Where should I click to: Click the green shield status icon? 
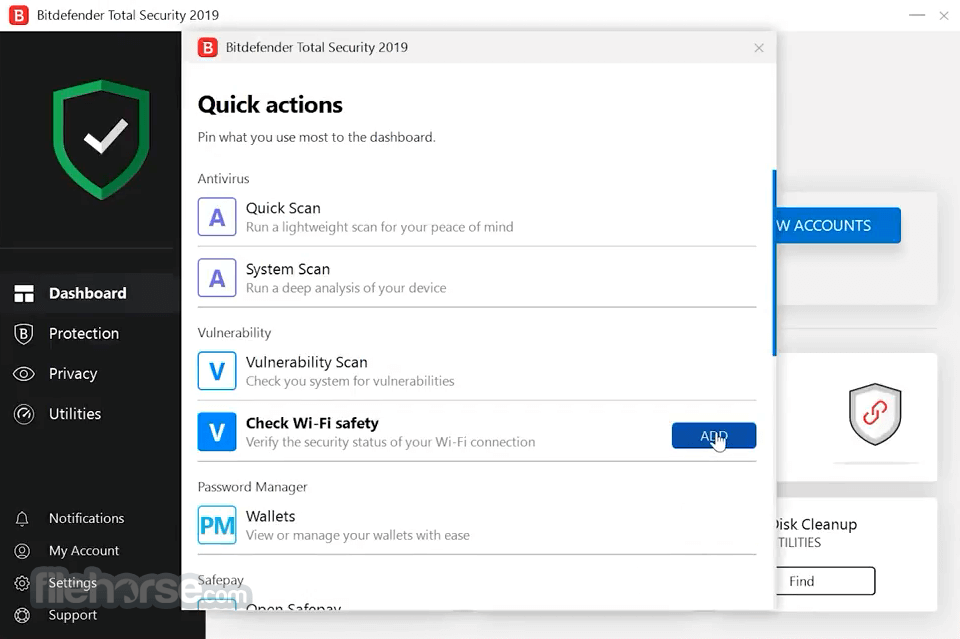tap(102, 140)
